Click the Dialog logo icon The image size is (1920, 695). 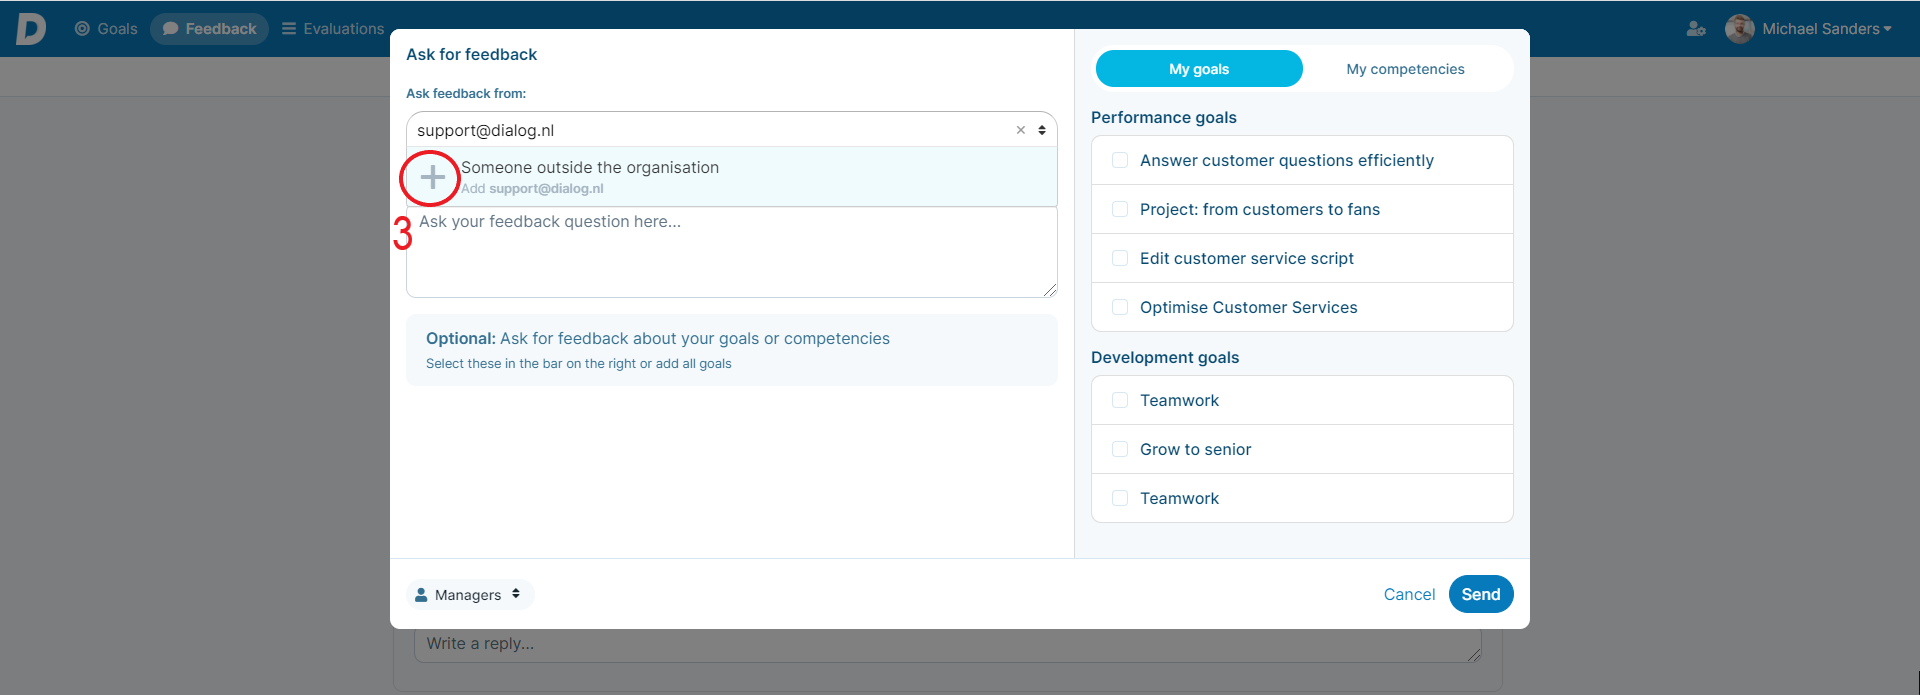(x=31, y=29)
